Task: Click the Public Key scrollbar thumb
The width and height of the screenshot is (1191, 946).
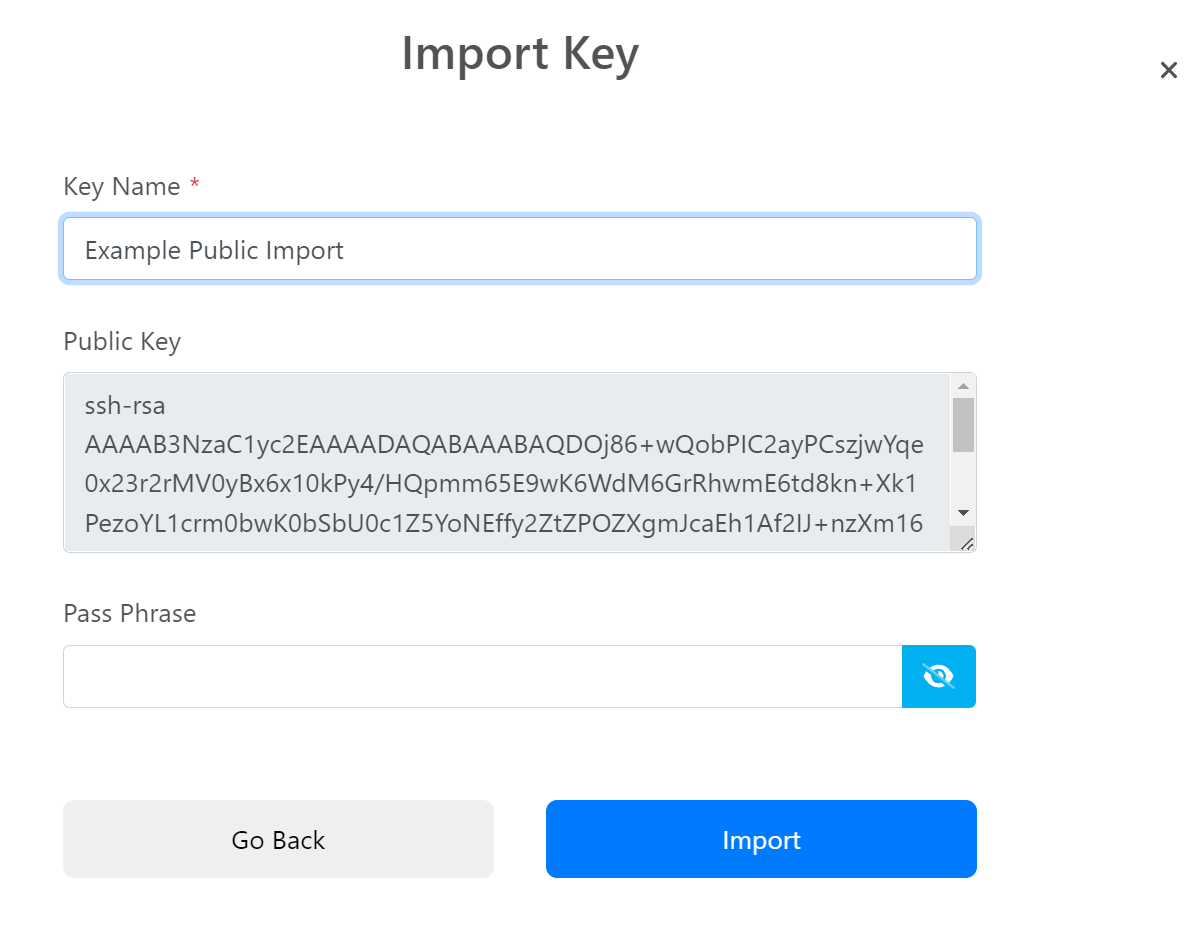Action: point(963,425)
